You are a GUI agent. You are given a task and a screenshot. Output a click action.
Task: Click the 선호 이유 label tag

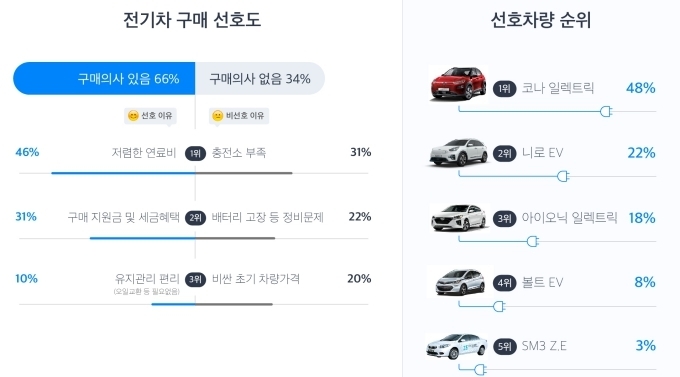[150, 116]
